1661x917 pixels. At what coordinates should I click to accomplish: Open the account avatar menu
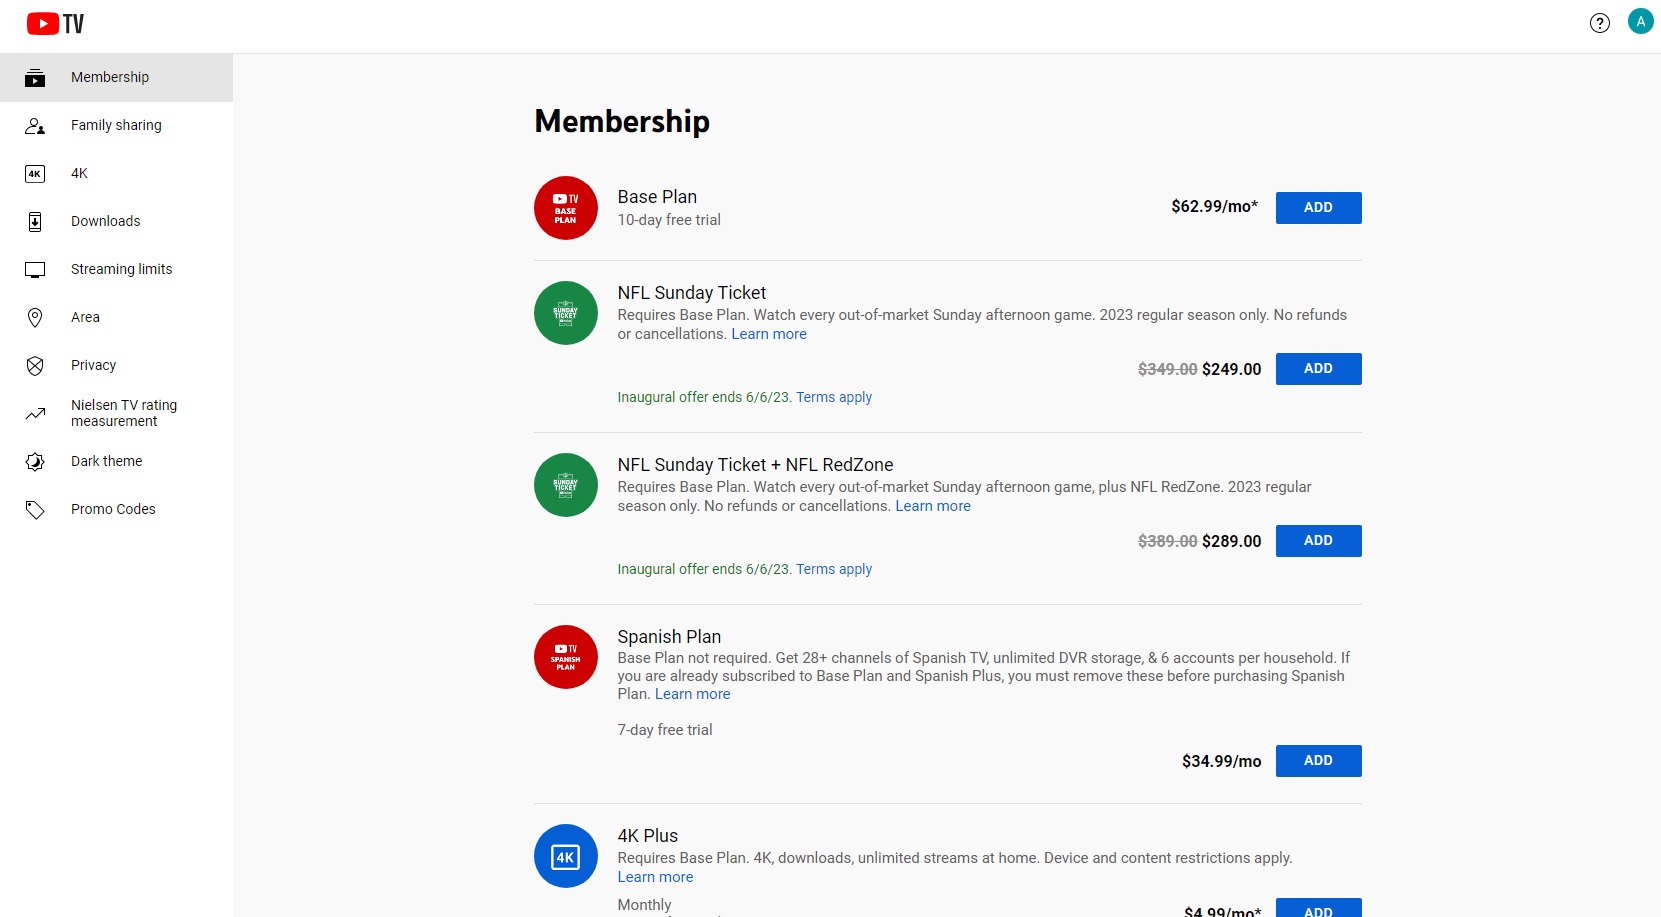(x=1641, y=21)
